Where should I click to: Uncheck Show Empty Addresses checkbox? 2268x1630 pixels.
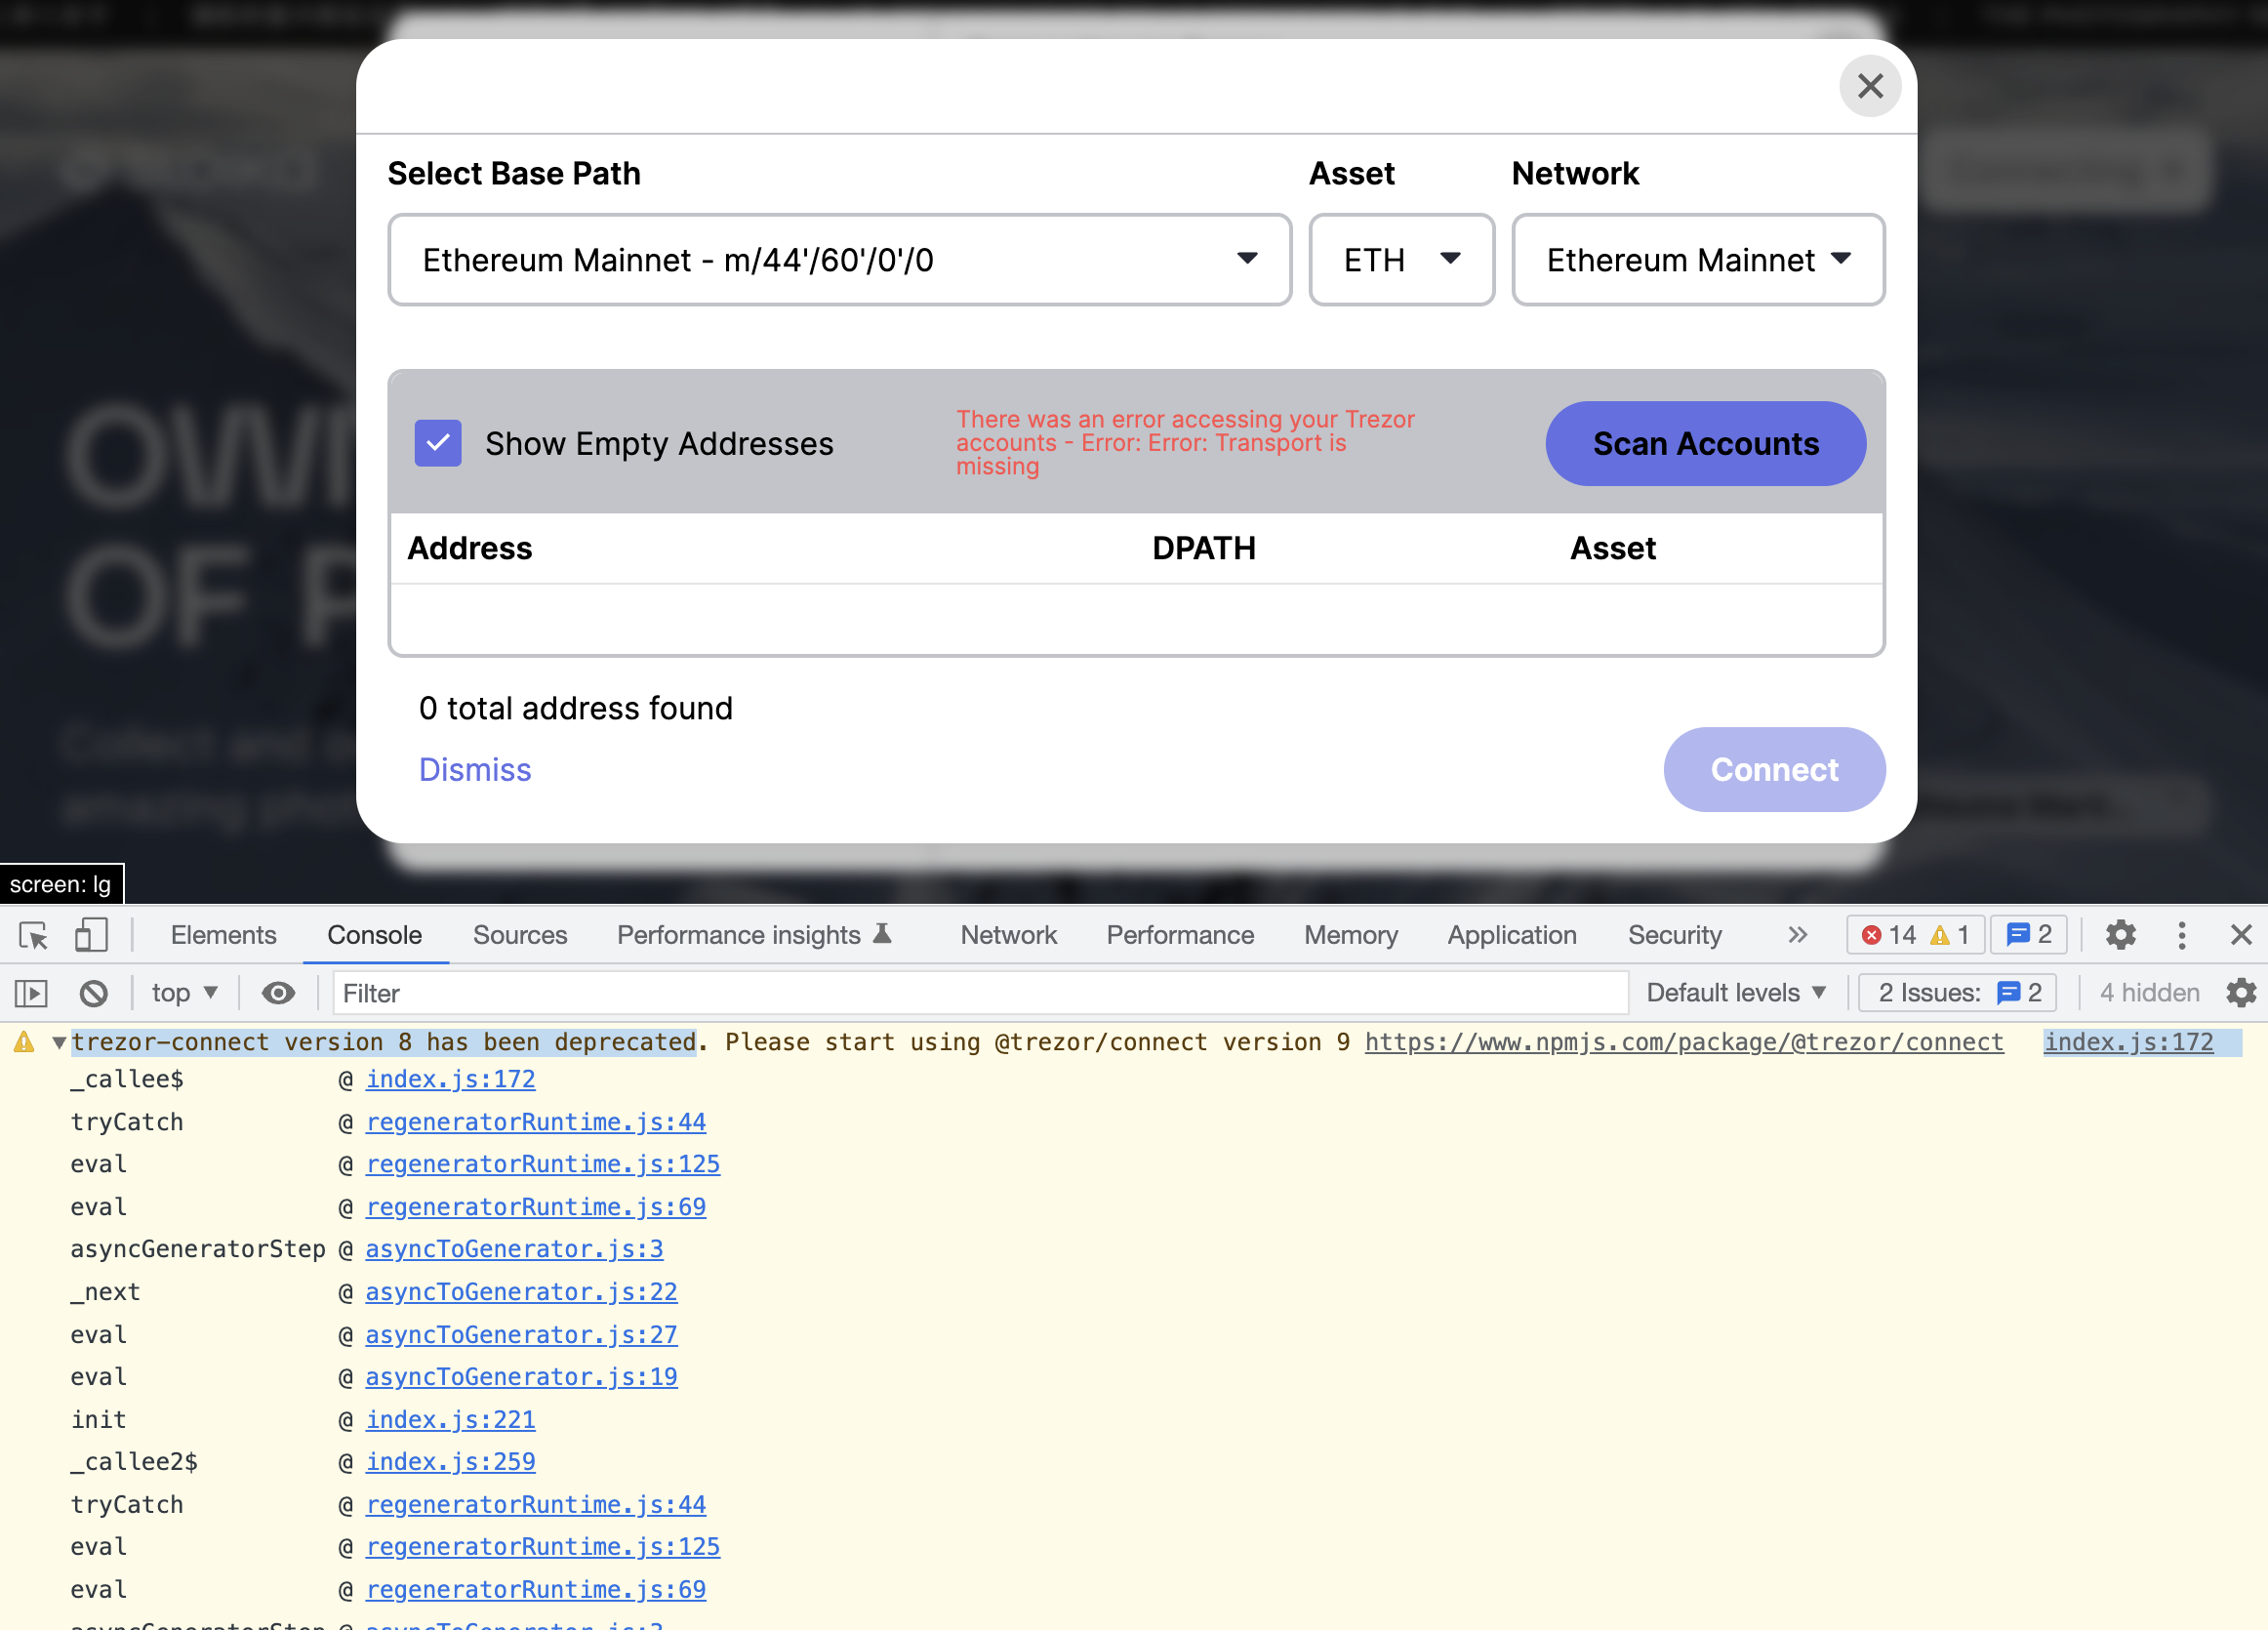coord(438,443)
